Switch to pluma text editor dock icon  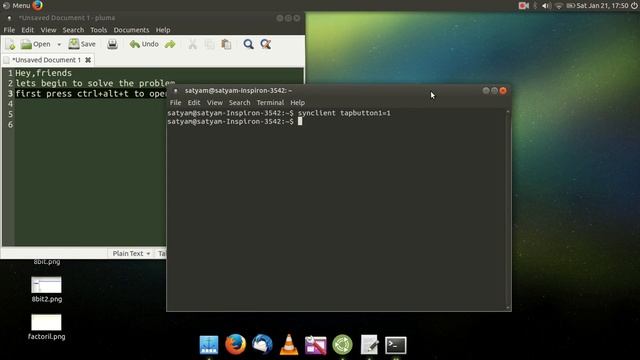tap(369, 345)
